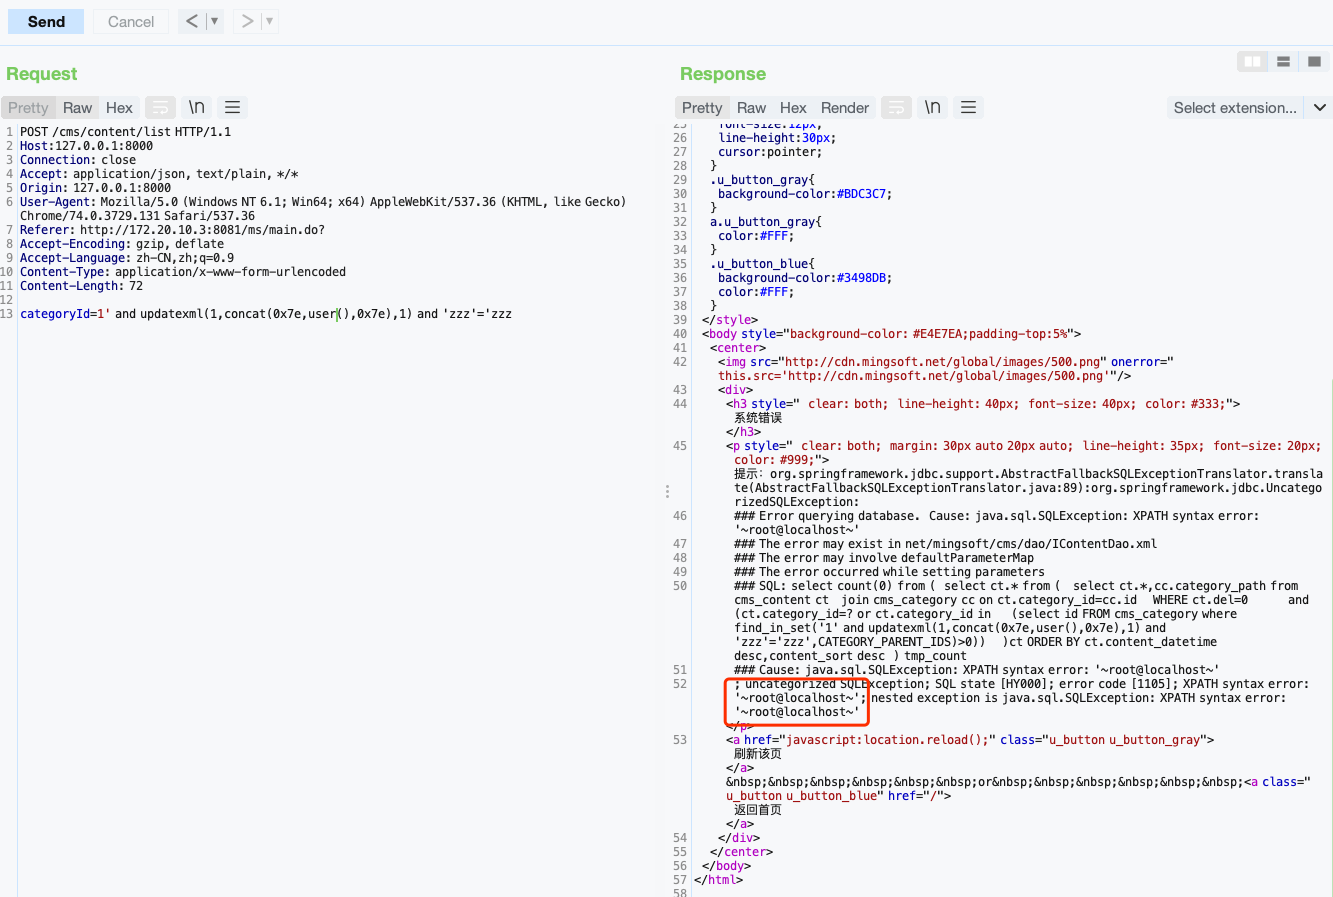Switch Response view to Raw tab
This screenshot has height=897, width=1333.
click(x=751, y=108)
